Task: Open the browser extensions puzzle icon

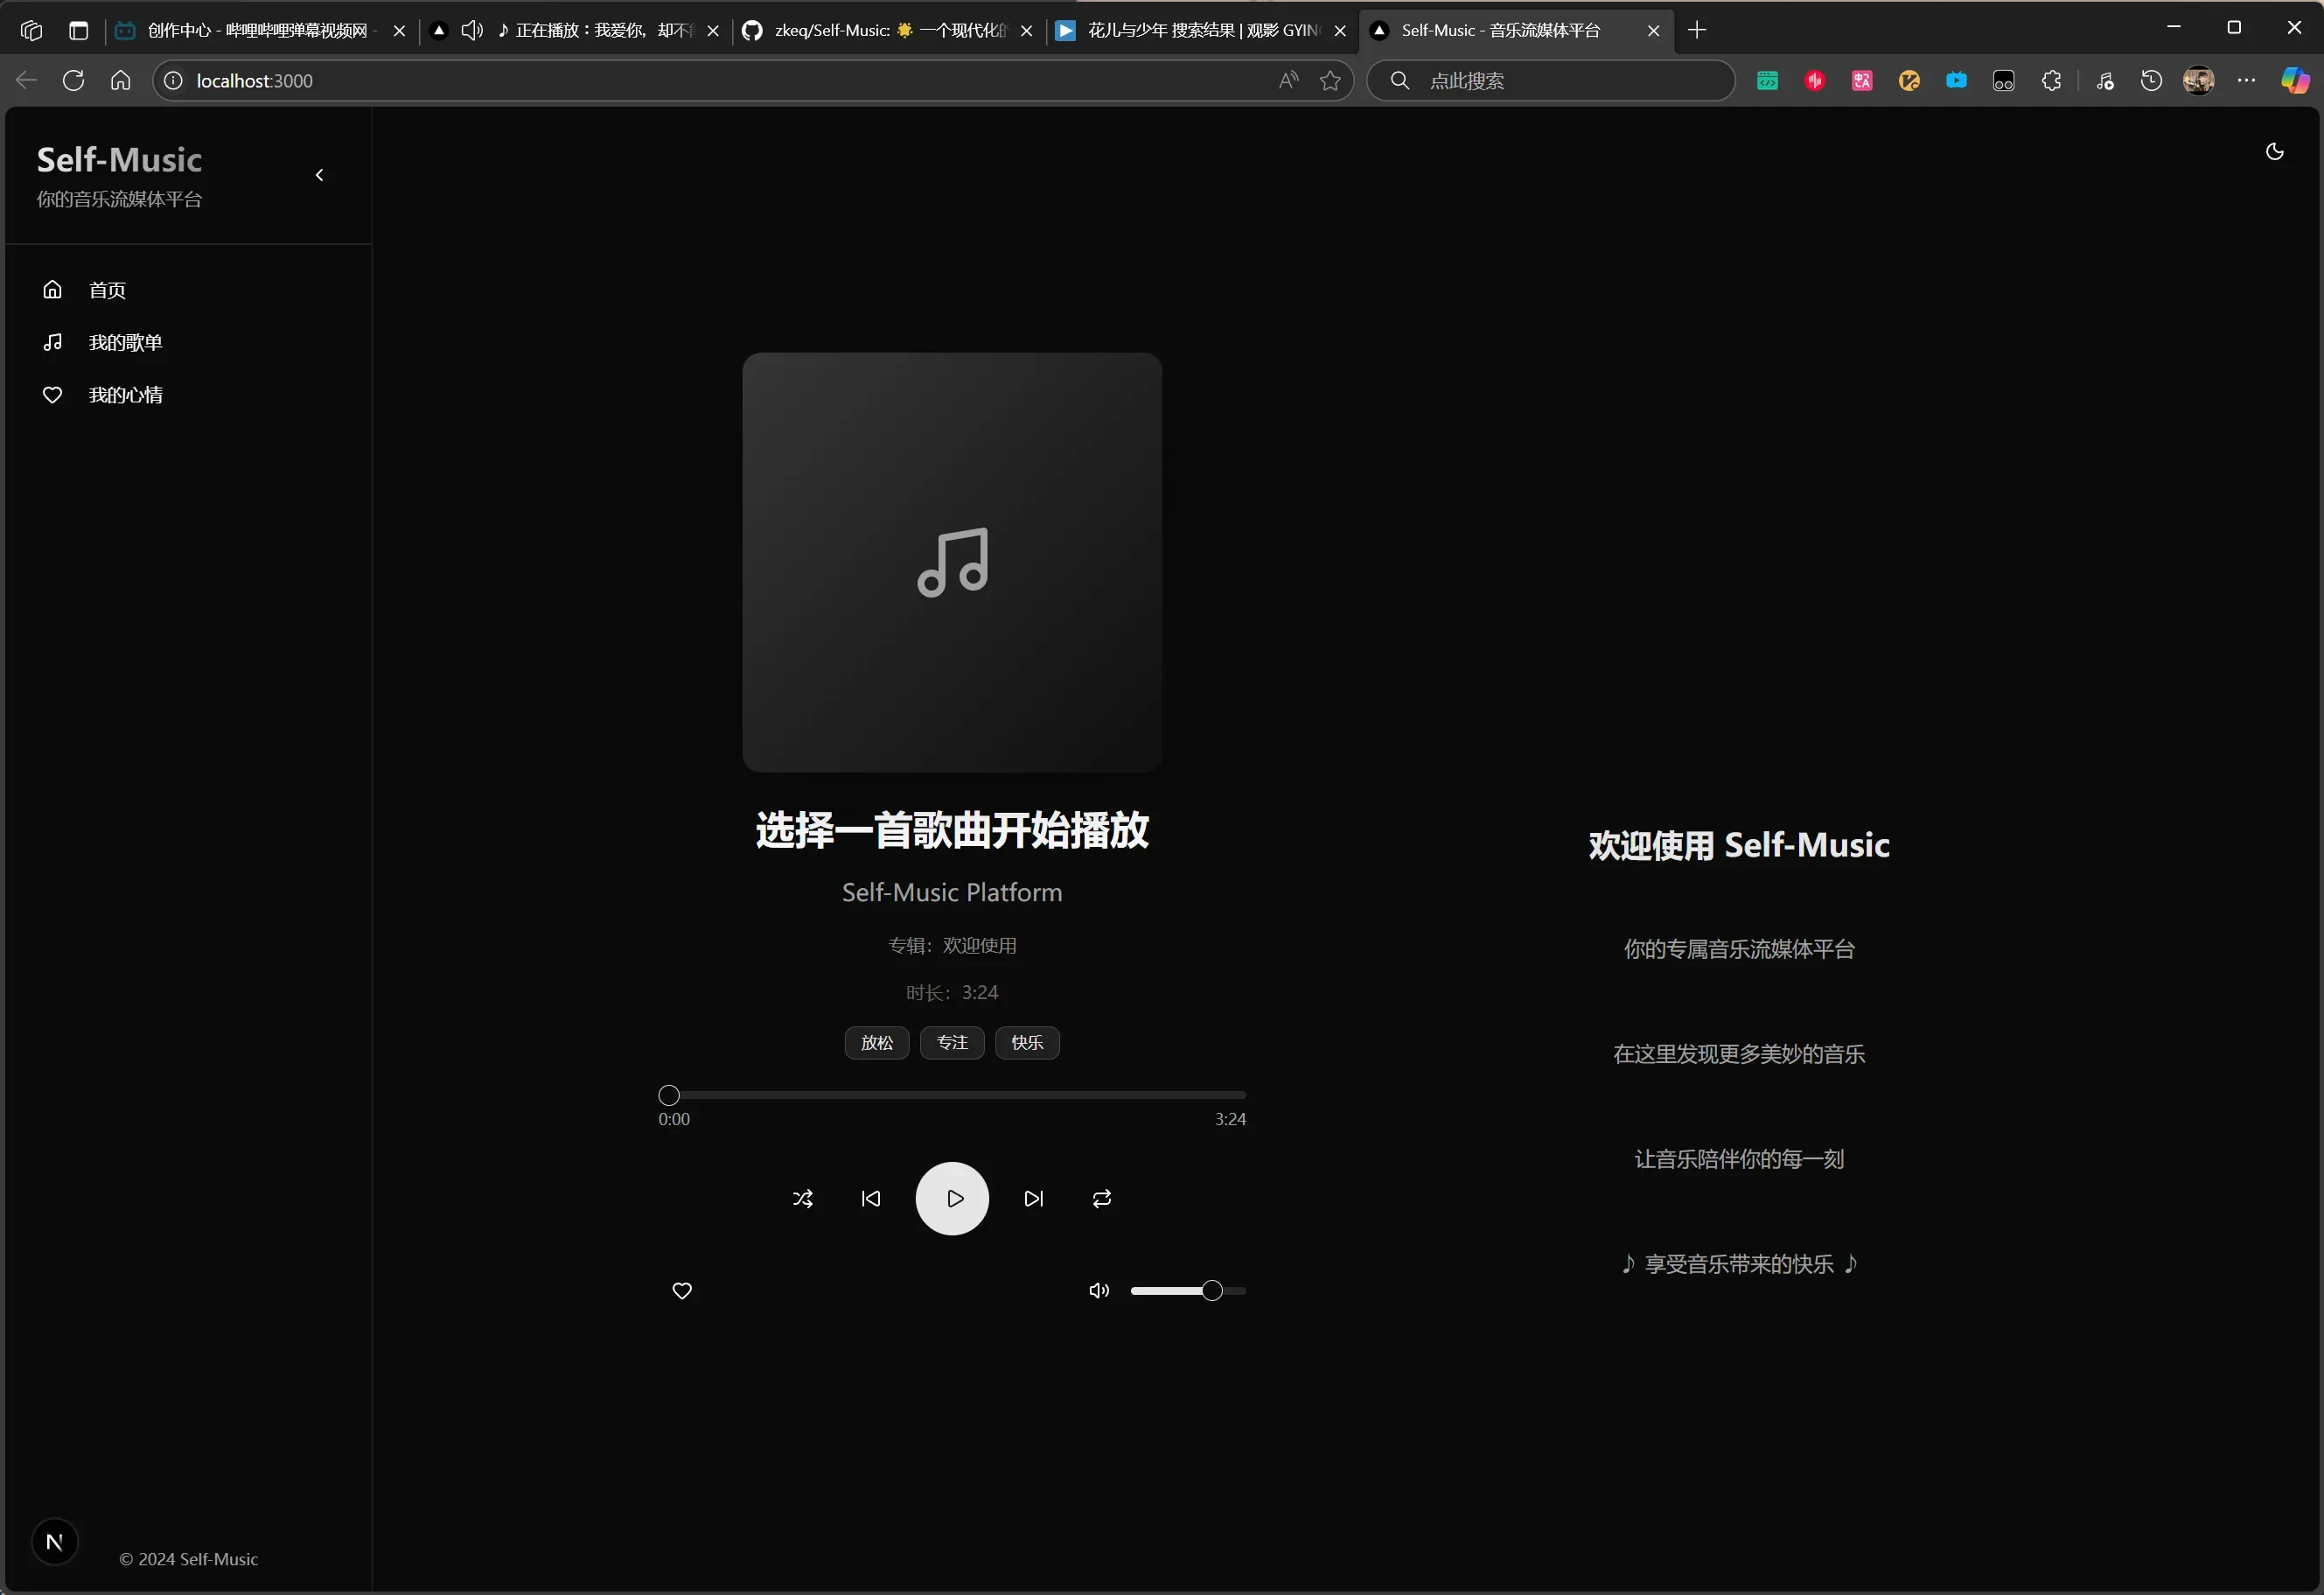Action: pyautogui.click(x=2051, y=81)
